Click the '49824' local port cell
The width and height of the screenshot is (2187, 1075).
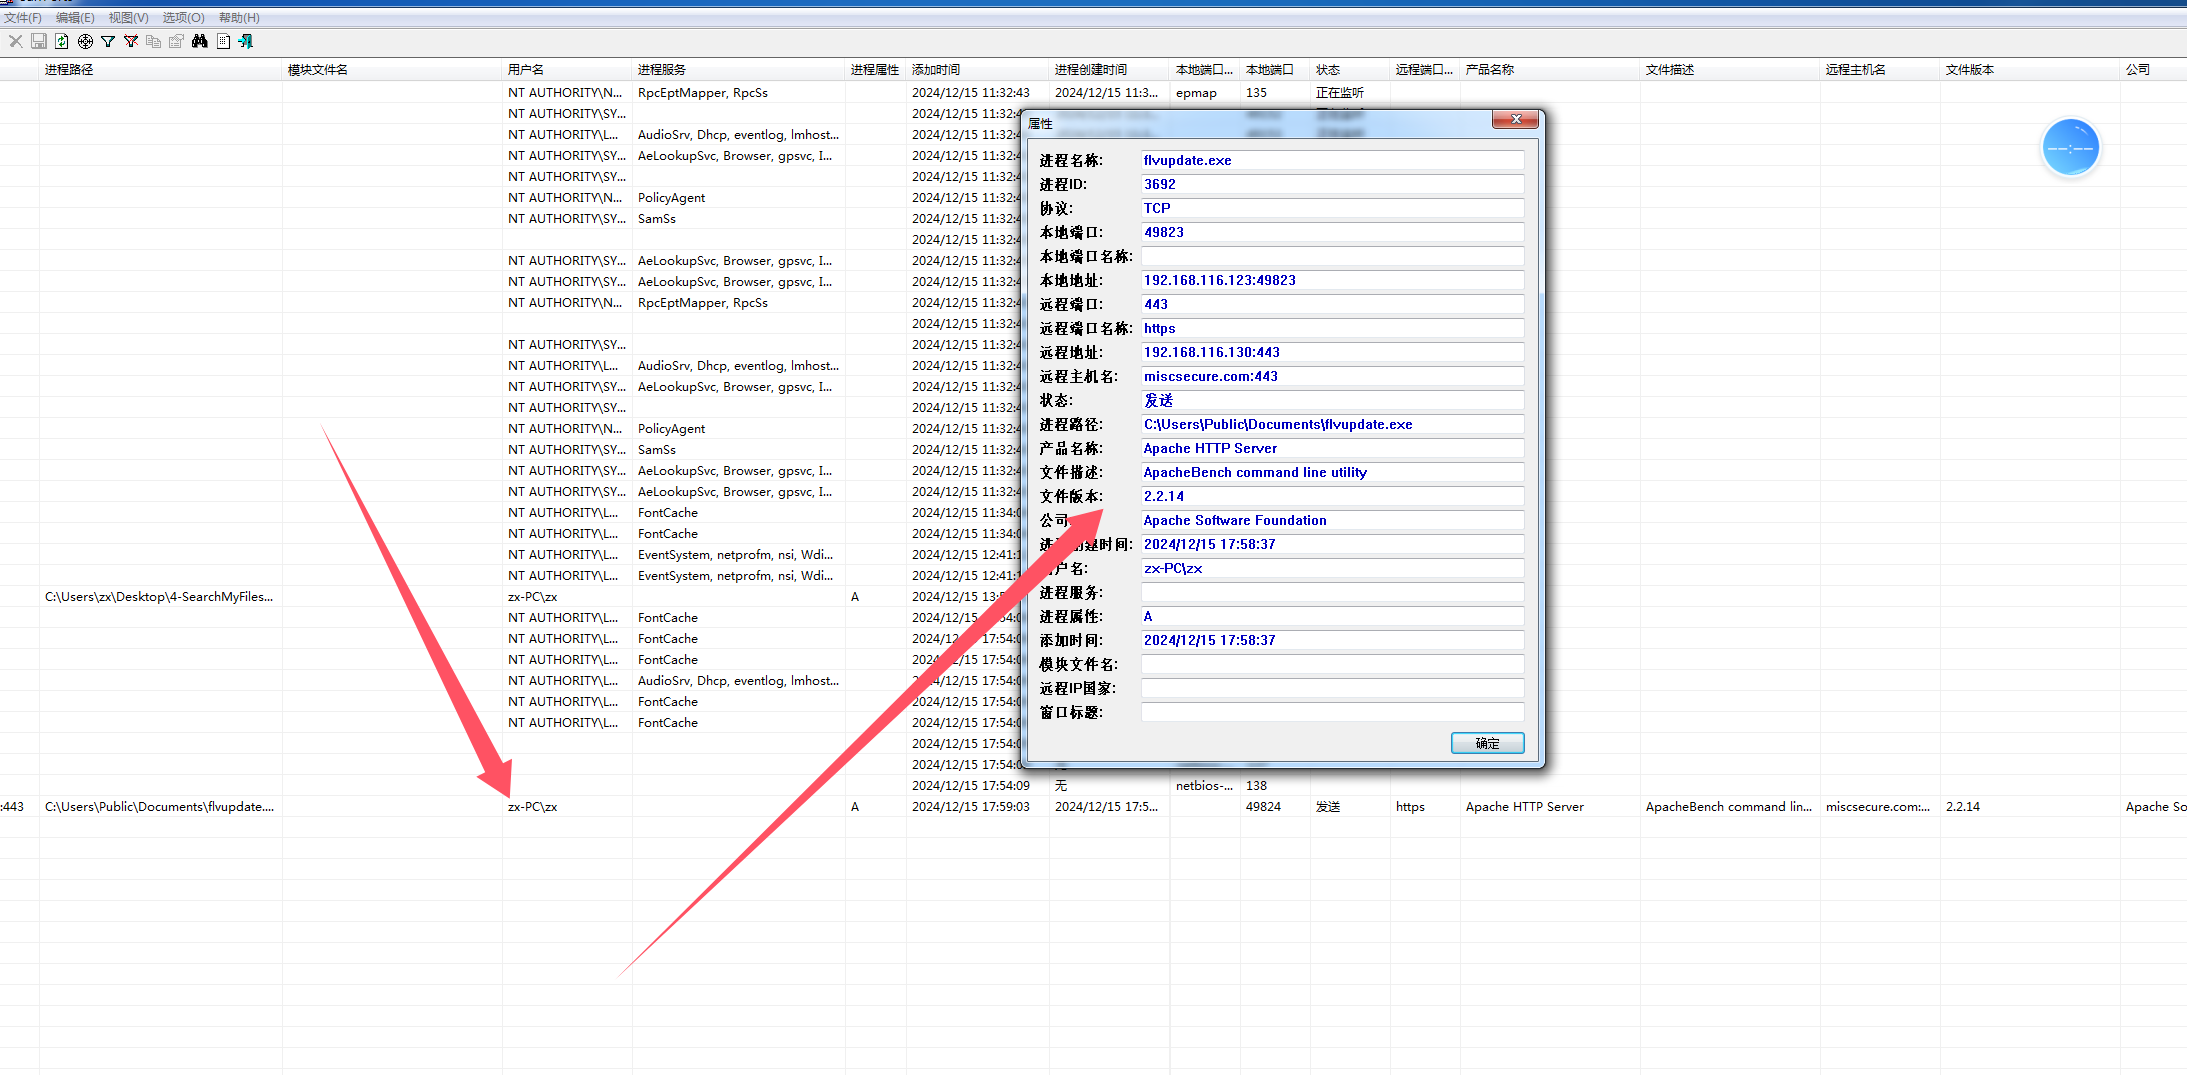1264,807
